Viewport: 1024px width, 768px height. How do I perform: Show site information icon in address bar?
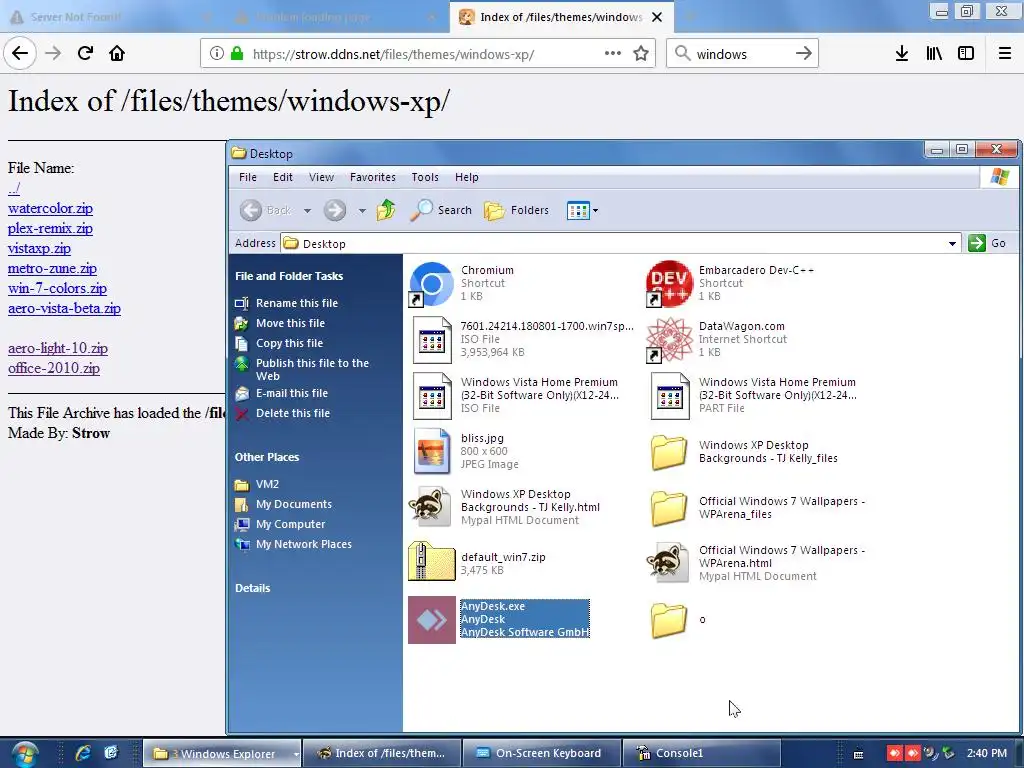tap(217, 54)
